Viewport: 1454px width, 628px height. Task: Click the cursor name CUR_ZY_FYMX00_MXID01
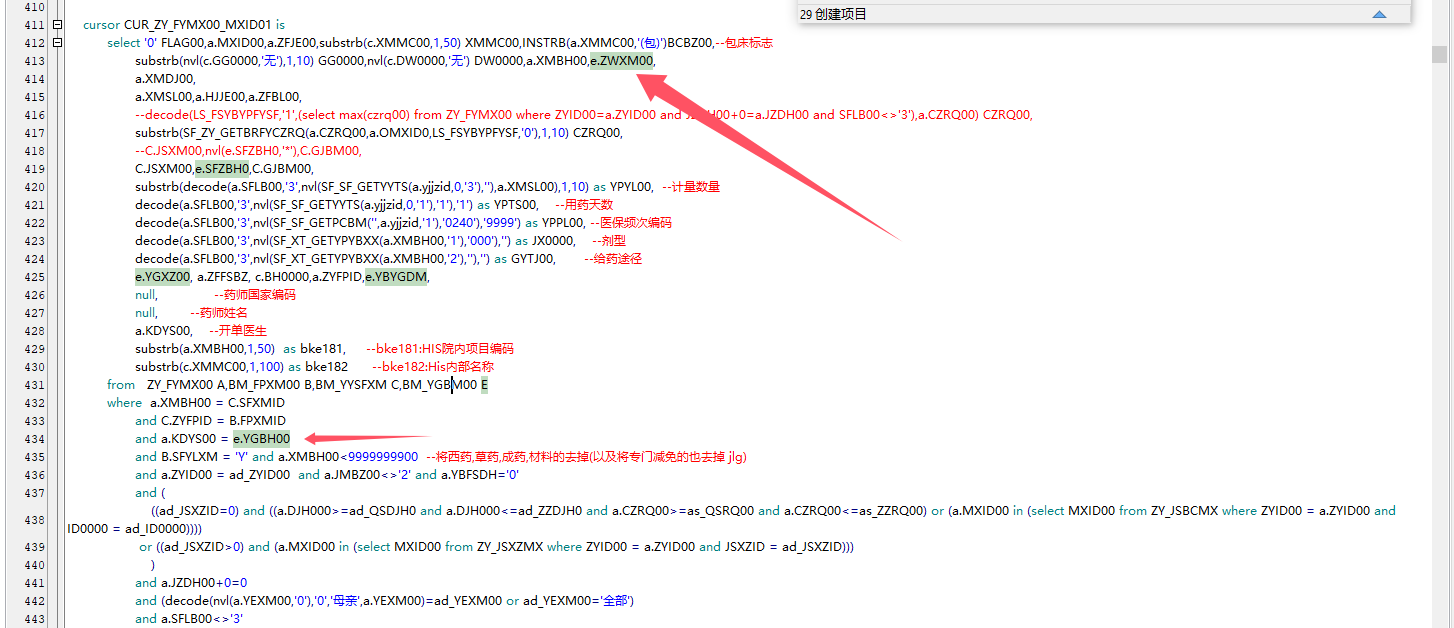pos(200,24)
